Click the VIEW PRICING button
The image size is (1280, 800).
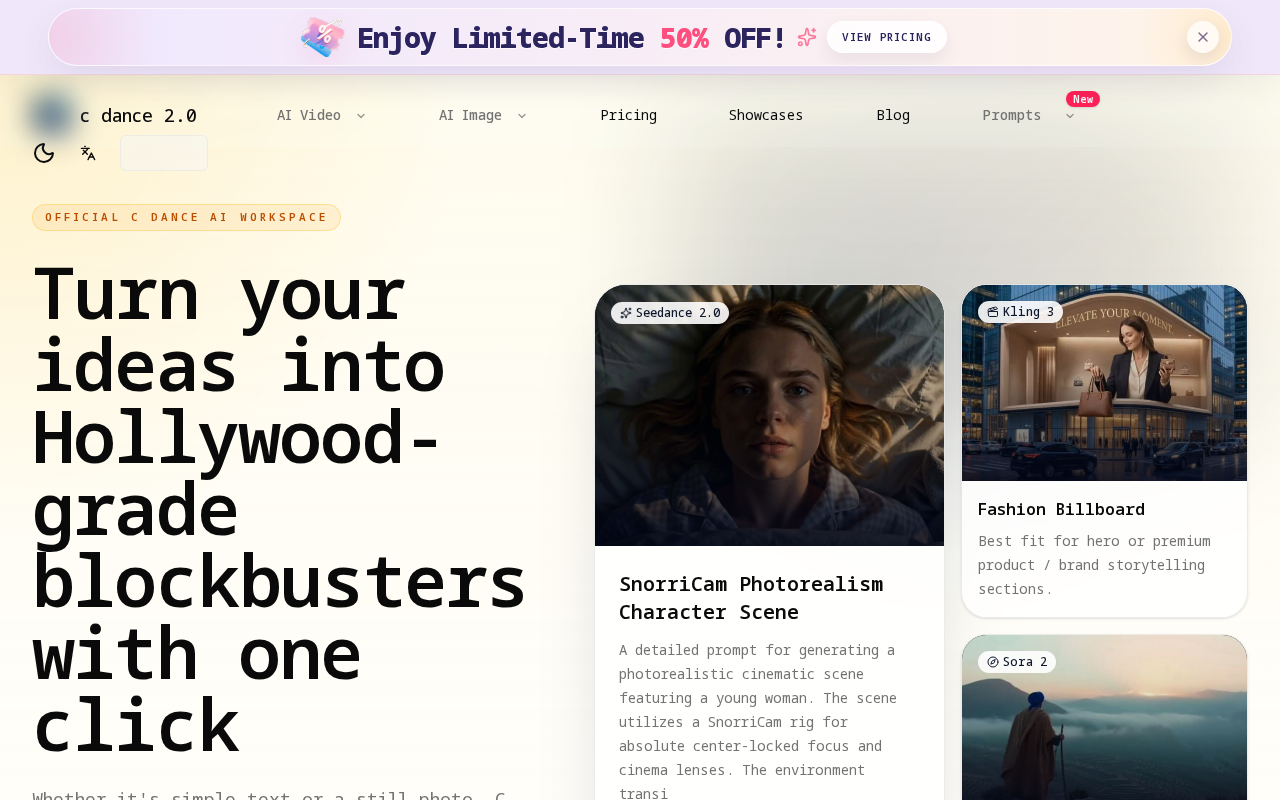(x=886, y=37)
